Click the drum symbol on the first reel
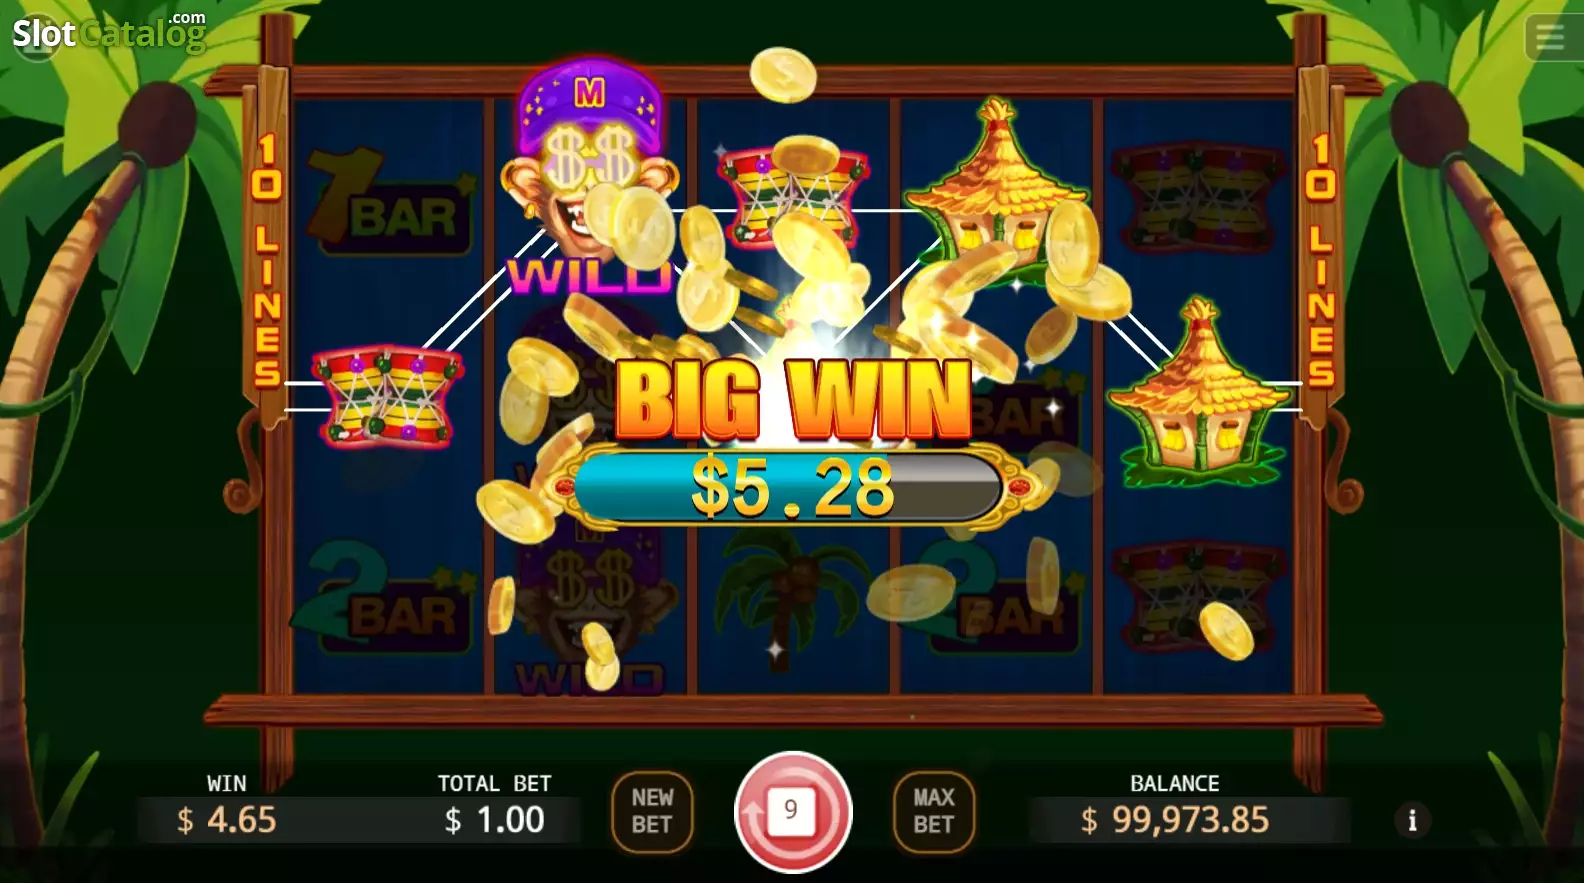1584x883 pixels. pyautogui.click(x=388, y=396)
